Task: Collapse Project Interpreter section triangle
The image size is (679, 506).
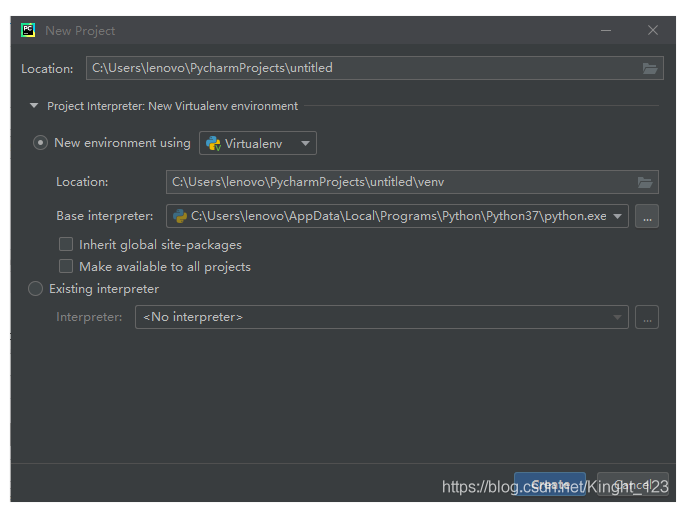Action: coord(34,106)
